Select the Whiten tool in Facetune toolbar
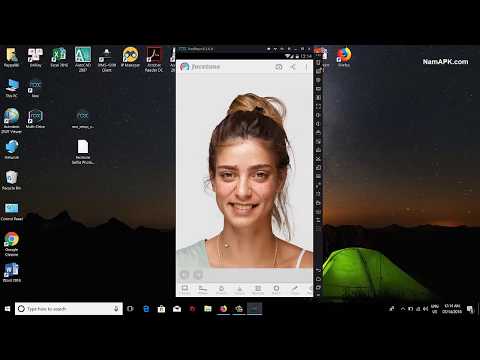480x360 pixels. coord(203,289)
